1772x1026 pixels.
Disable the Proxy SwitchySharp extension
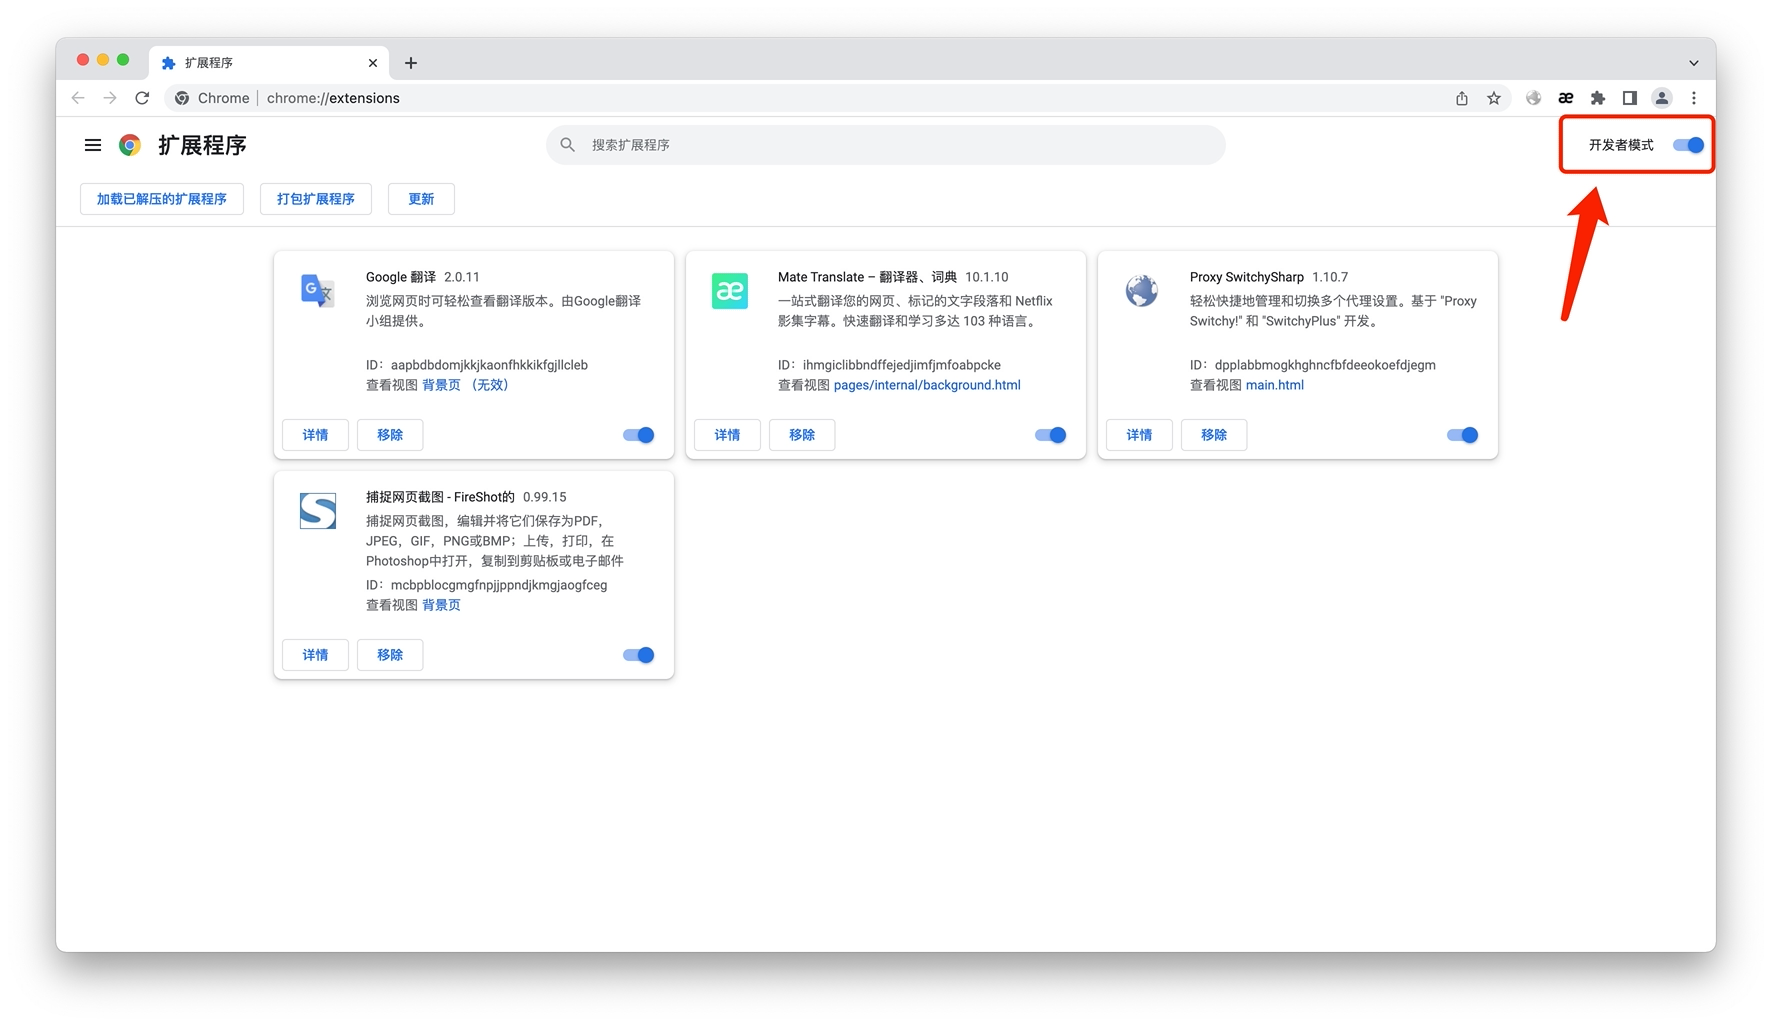pyautogui.click(x=1462, y=435)
